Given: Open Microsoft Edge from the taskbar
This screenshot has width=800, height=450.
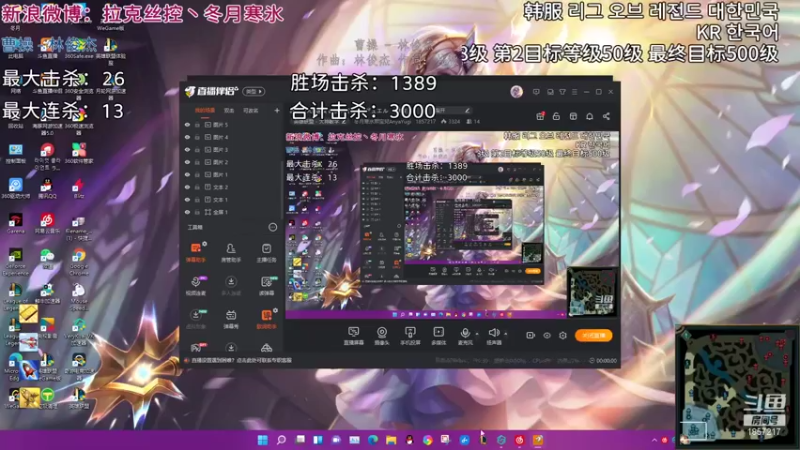Looking at the screenshot, I should (372, 440).
